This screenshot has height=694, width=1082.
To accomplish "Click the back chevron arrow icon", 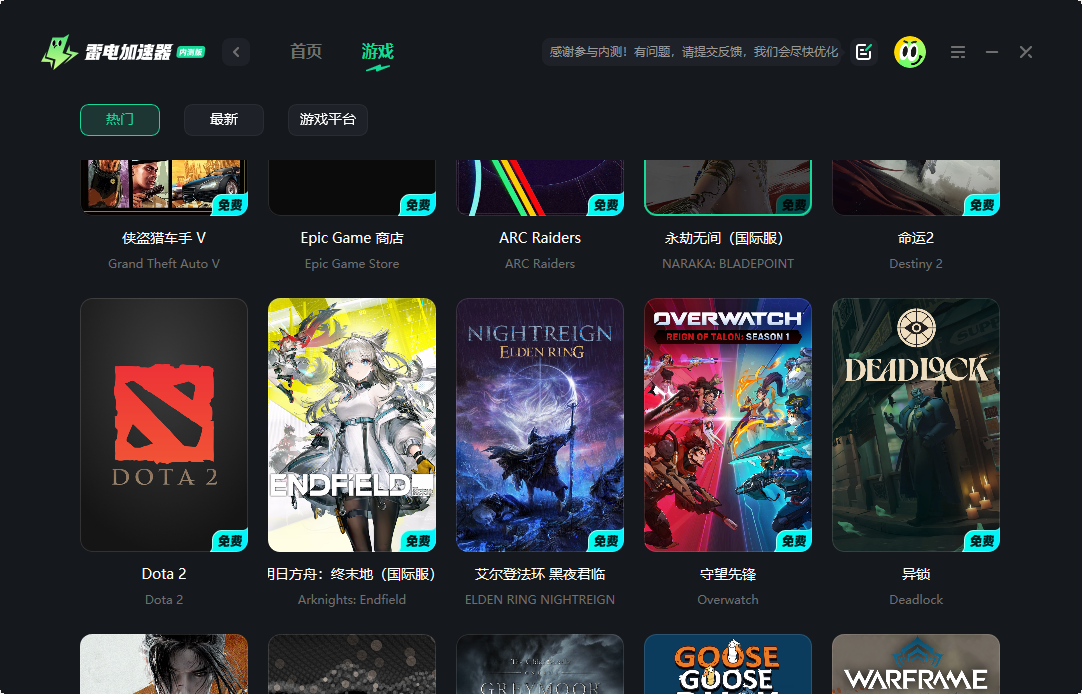I will [x=236, y=51].
